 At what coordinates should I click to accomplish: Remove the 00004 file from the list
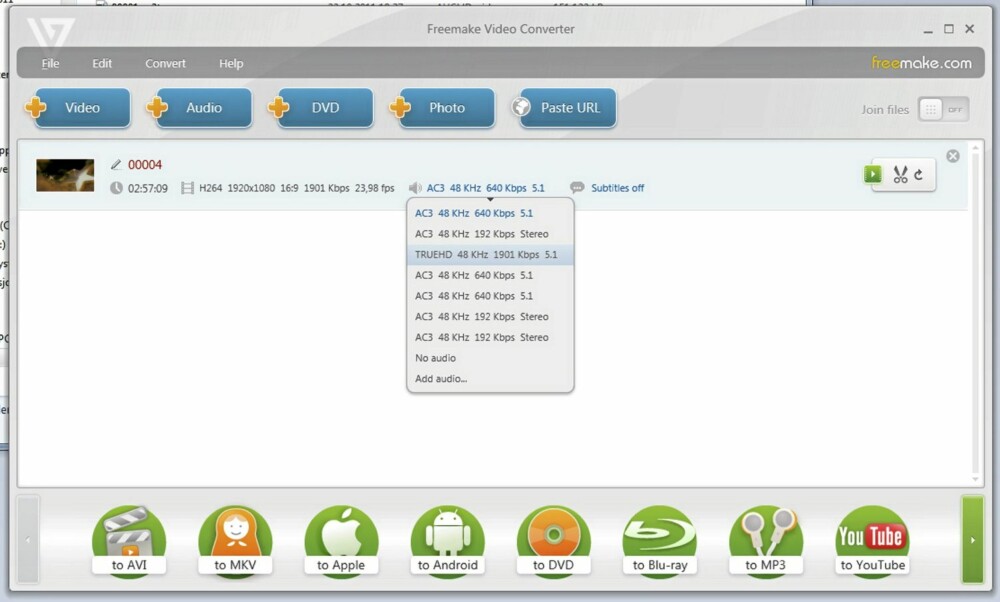pyautogui.click(x=953, y=156)
